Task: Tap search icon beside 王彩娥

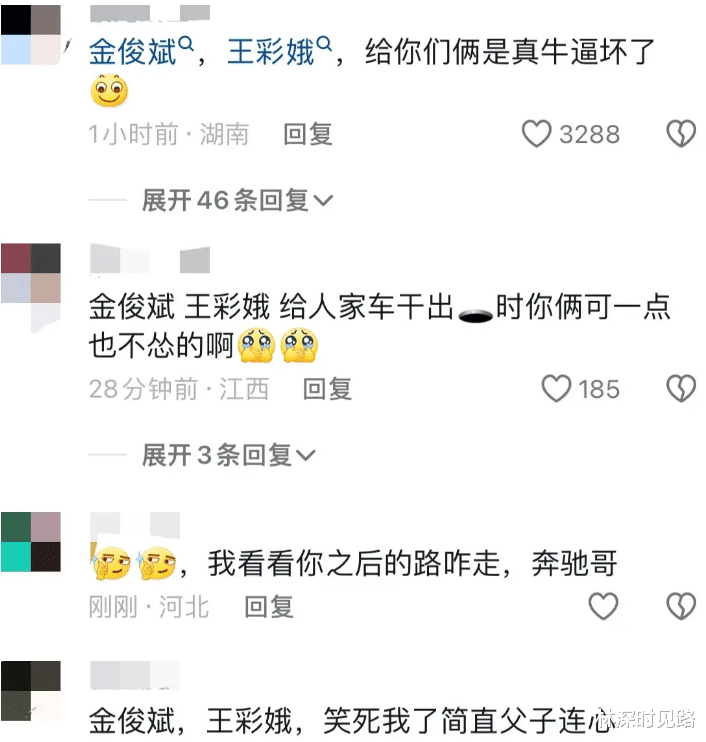Action: [x=324, y=44]
